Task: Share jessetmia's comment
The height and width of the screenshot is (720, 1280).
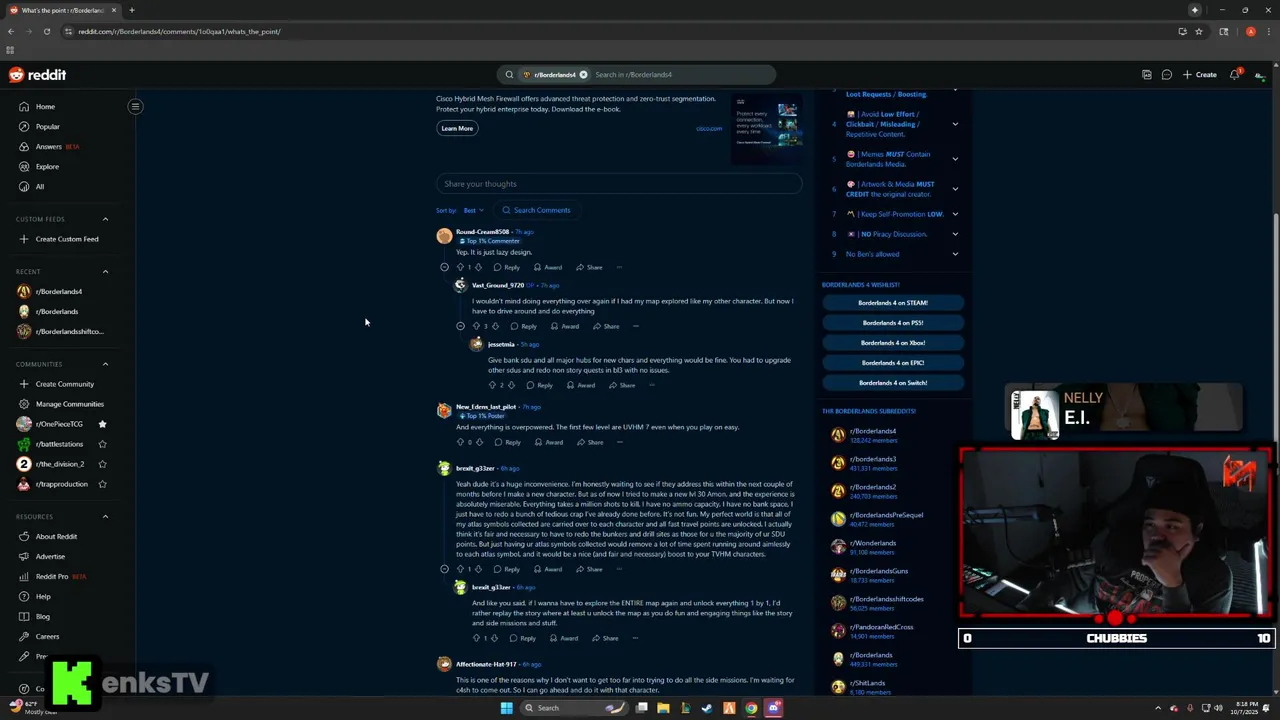Action: pyautogui.click(x=622, y=385)
